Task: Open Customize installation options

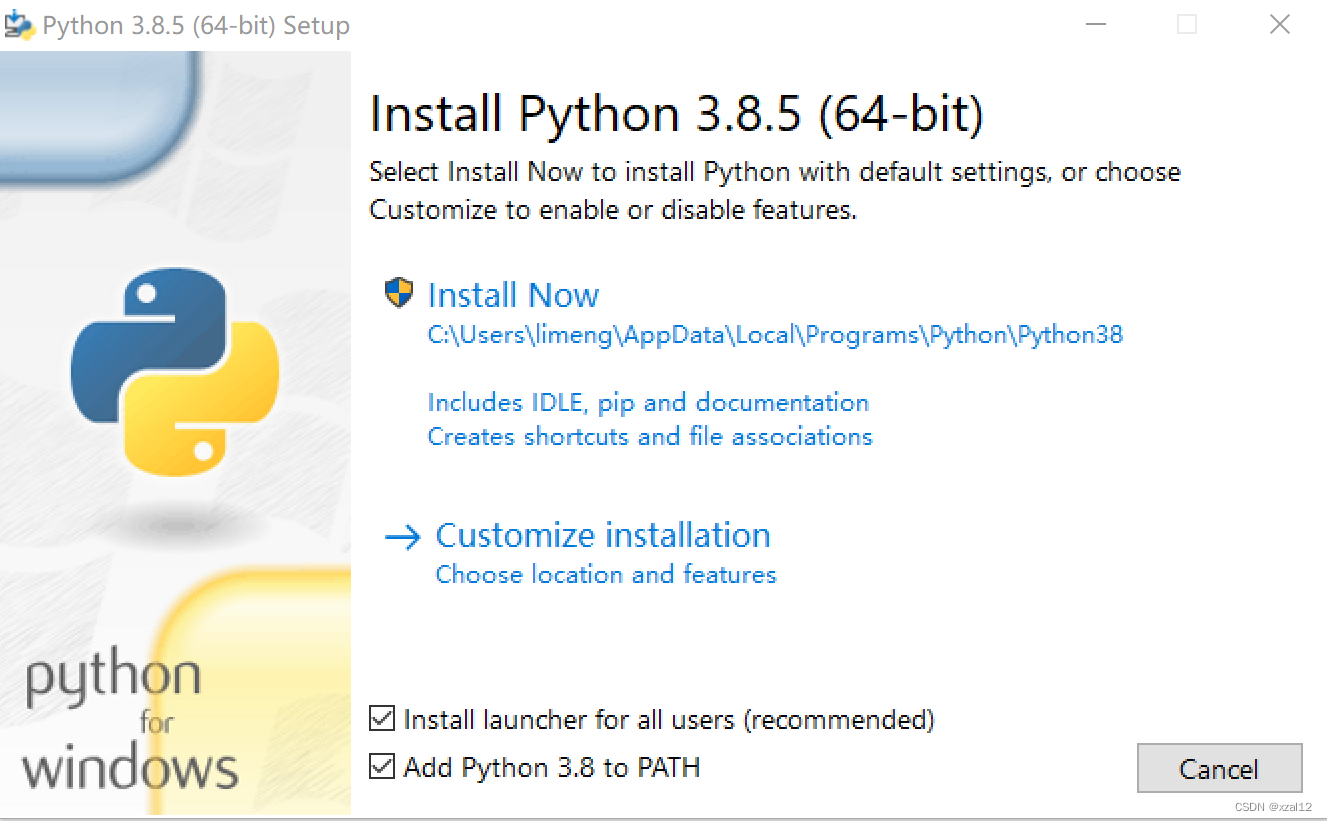Action: pos(602,535)
